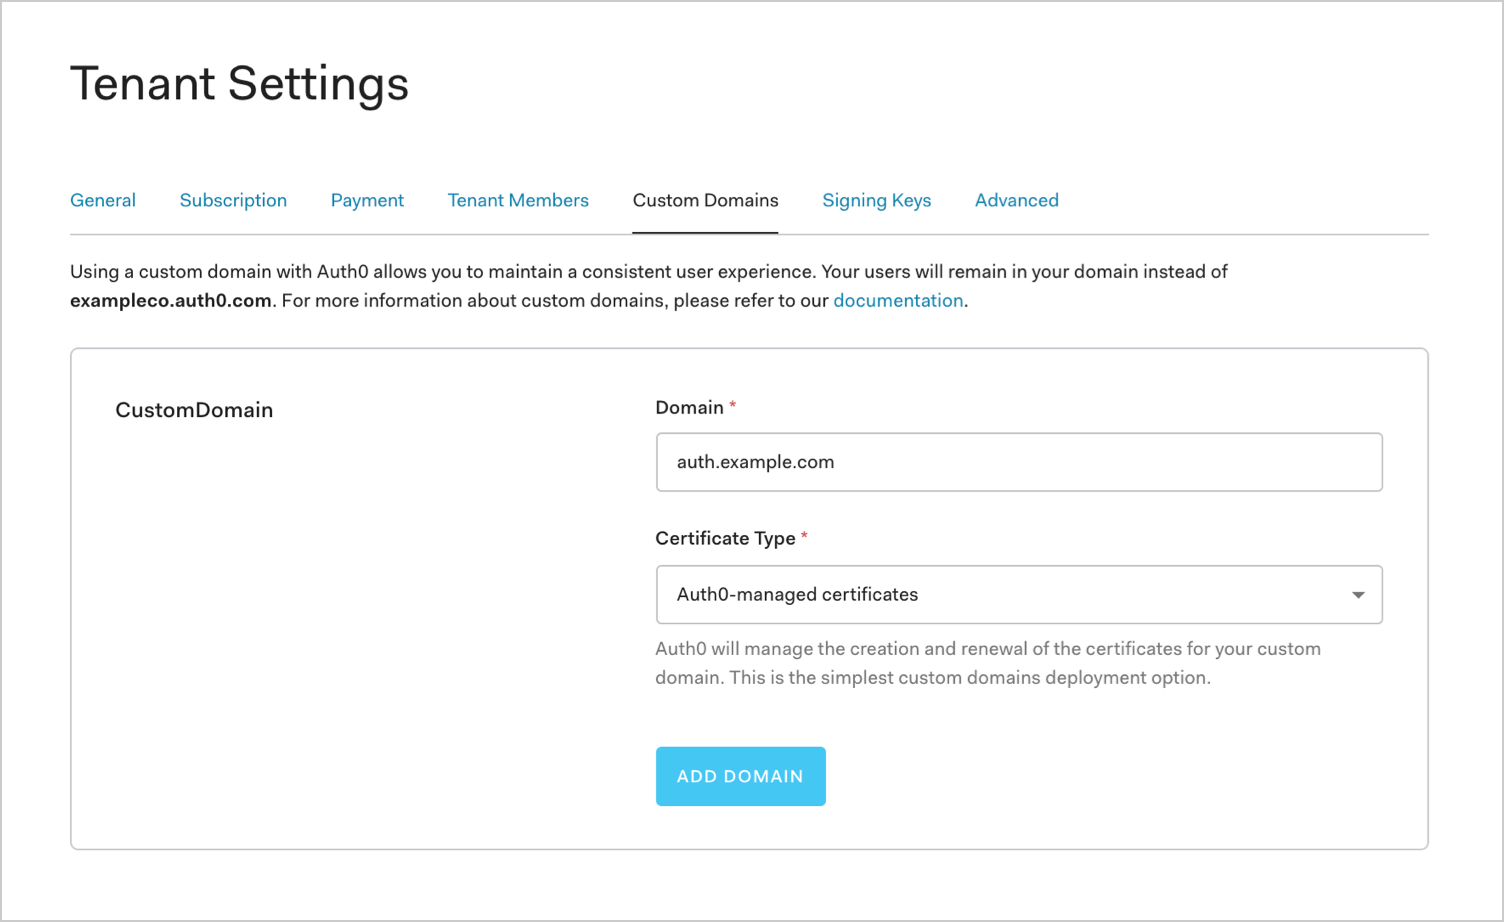Go to the Payment tab
This screenshot has width=1504, height=922.
367,200
